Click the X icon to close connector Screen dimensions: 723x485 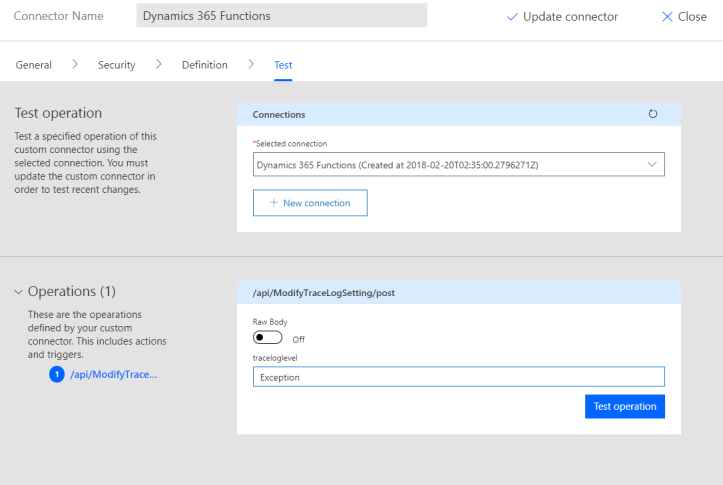click(x=667, y=17)
